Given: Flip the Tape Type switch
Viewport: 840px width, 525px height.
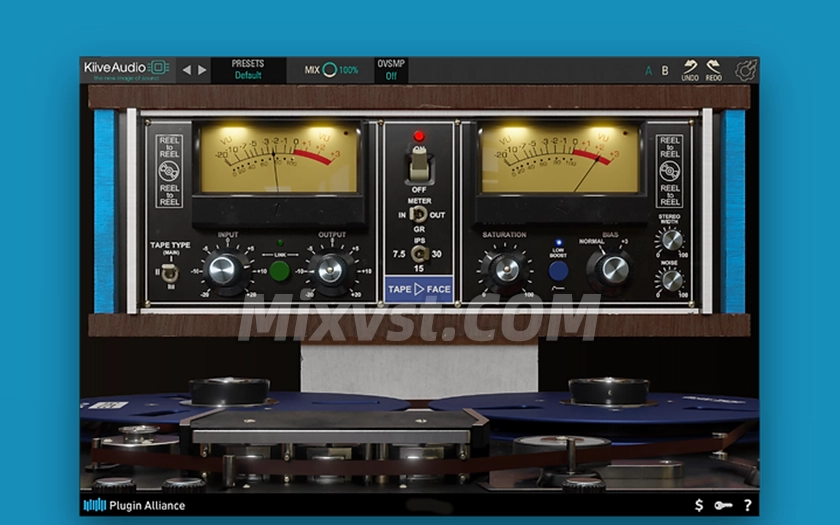Looking at the screenshot, I should [x=170, y=273].
